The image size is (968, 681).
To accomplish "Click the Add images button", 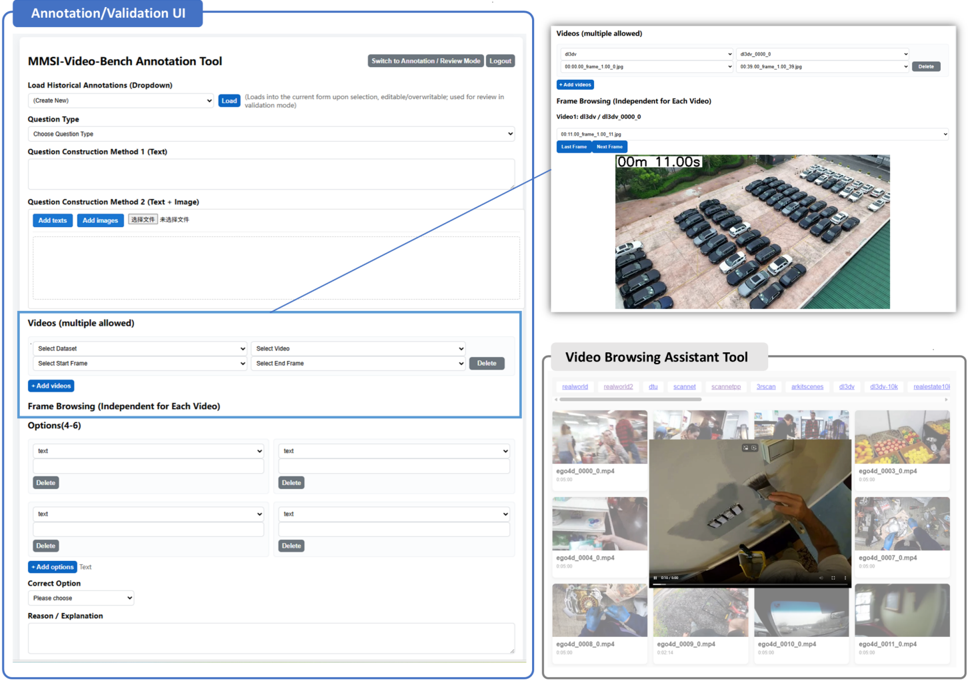I will point(100,220).
